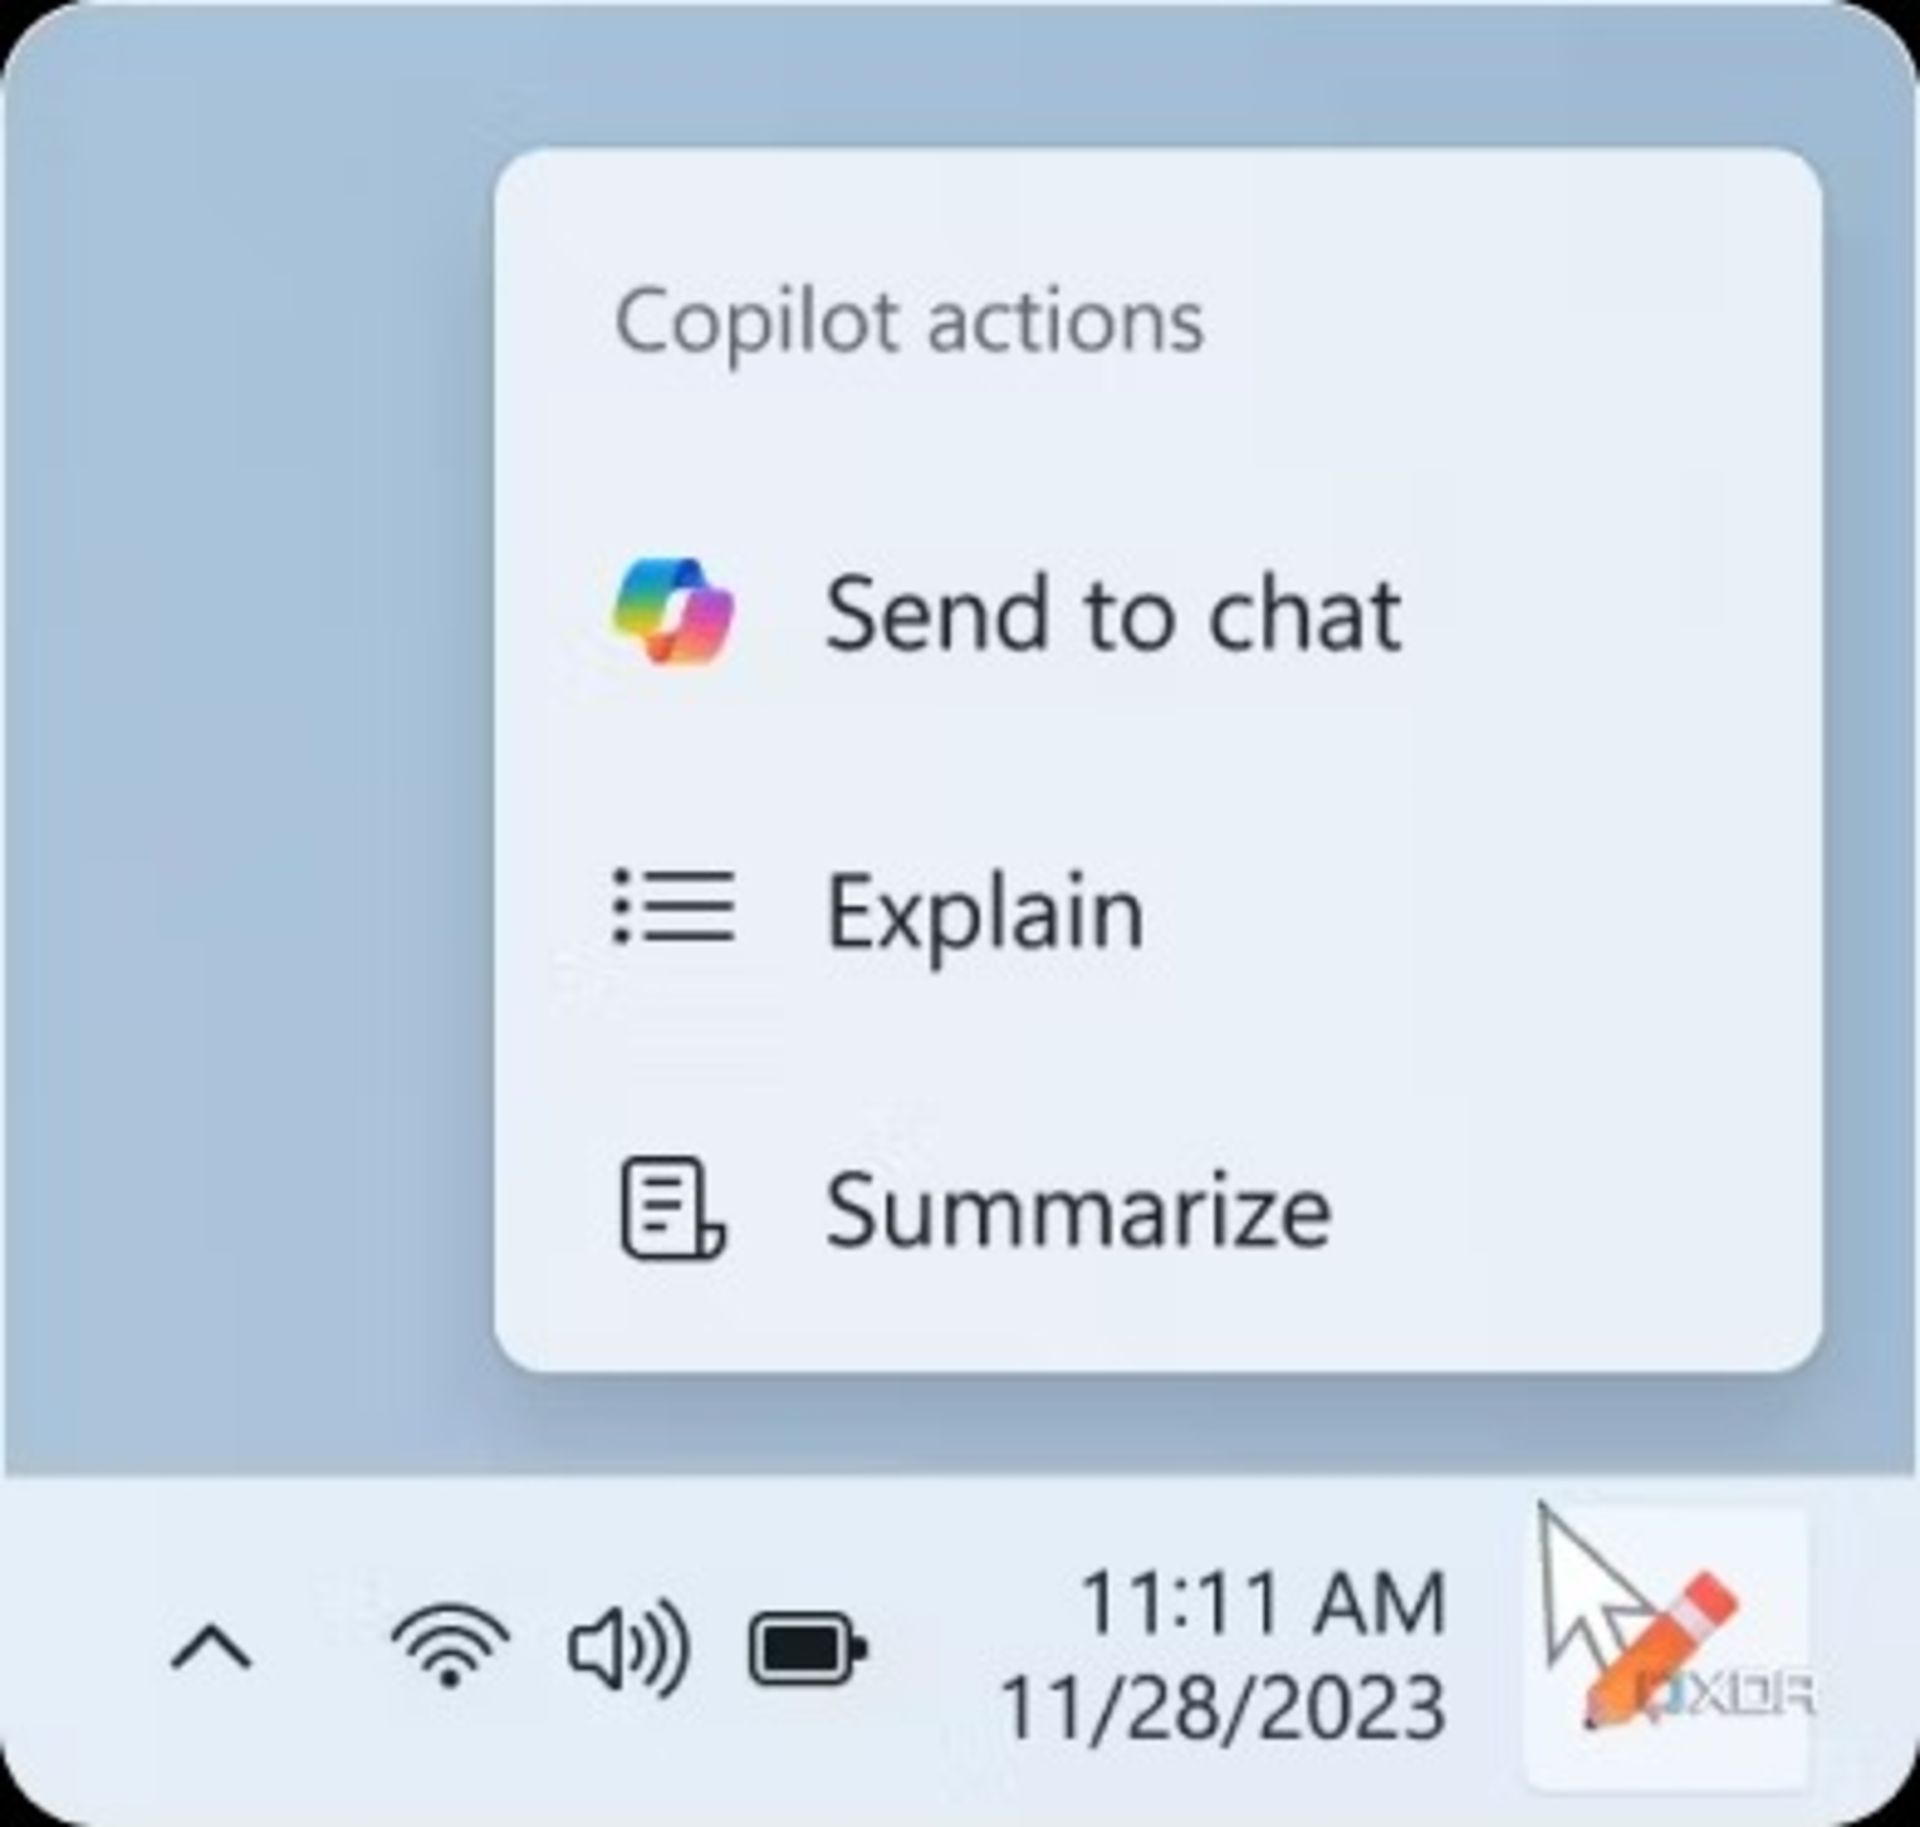Screen dimensions: 1920x1827
Task: Click the 11:11 AM clock
Action: coord(1264,1602)
